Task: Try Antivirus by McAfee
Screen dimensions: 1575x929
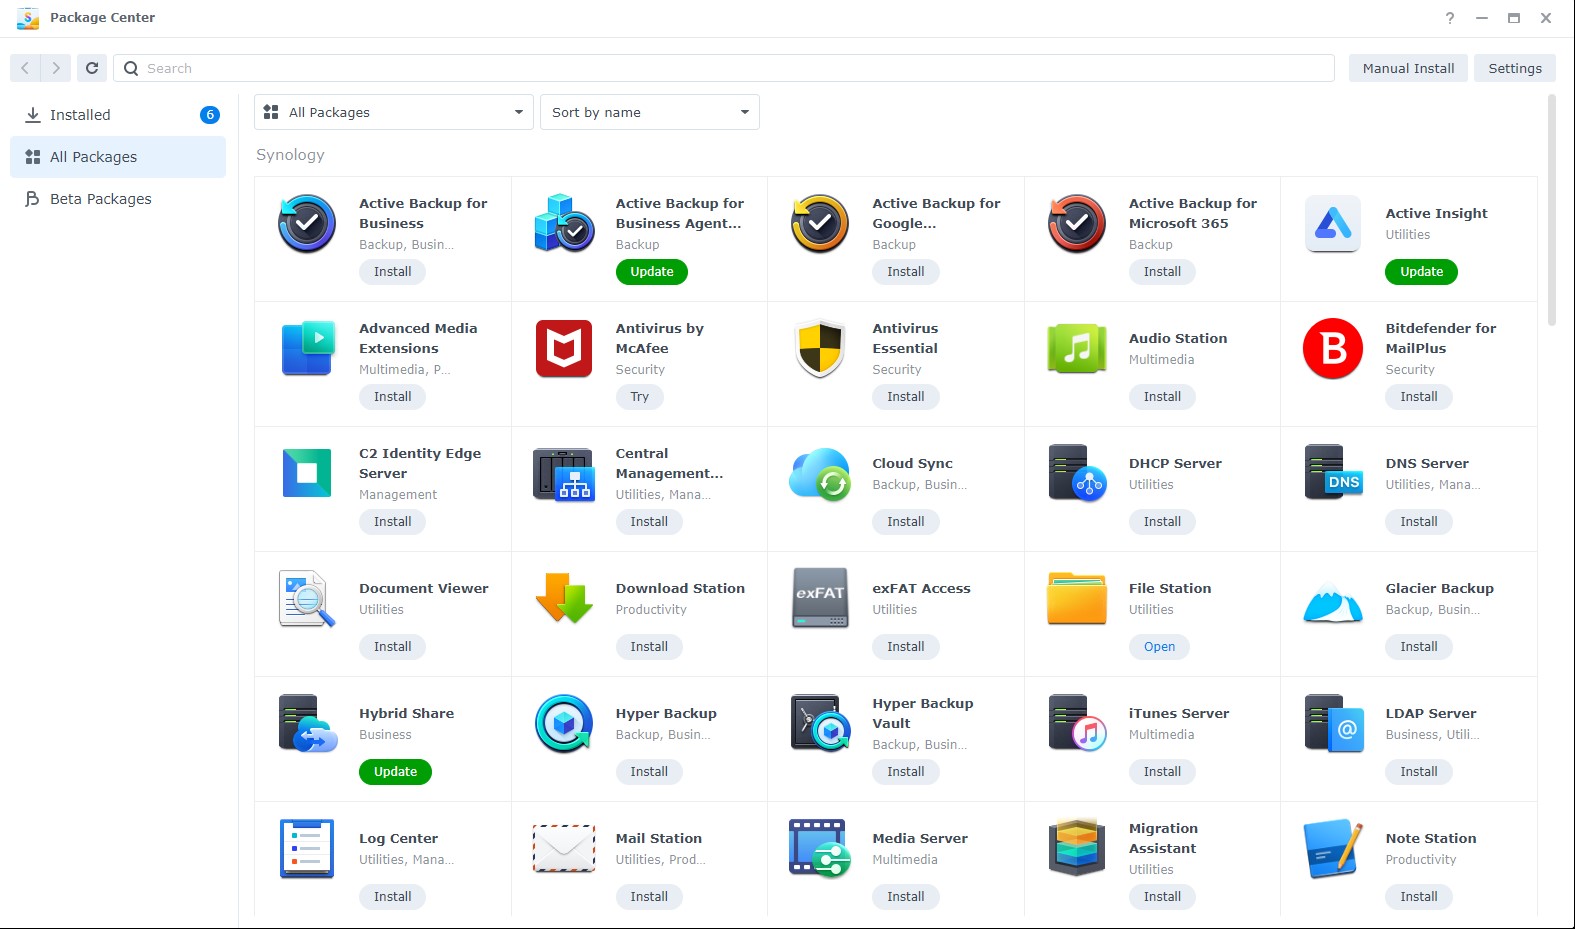Action: 639,397
